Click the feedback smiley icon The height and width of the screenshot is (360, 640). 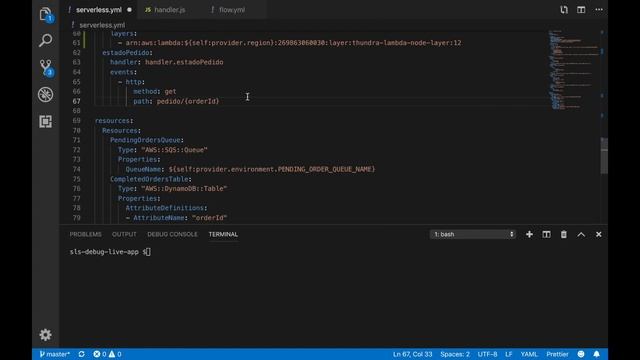coord(581,354)
